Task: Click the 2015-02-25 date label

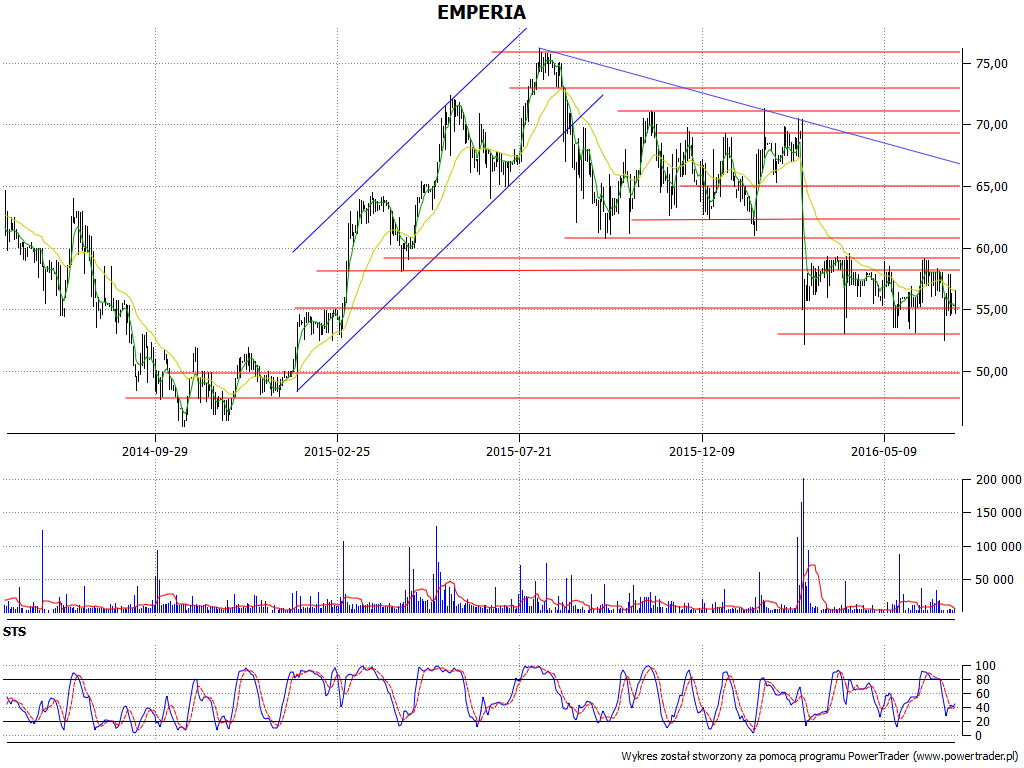Action: (x=337, y=451)
